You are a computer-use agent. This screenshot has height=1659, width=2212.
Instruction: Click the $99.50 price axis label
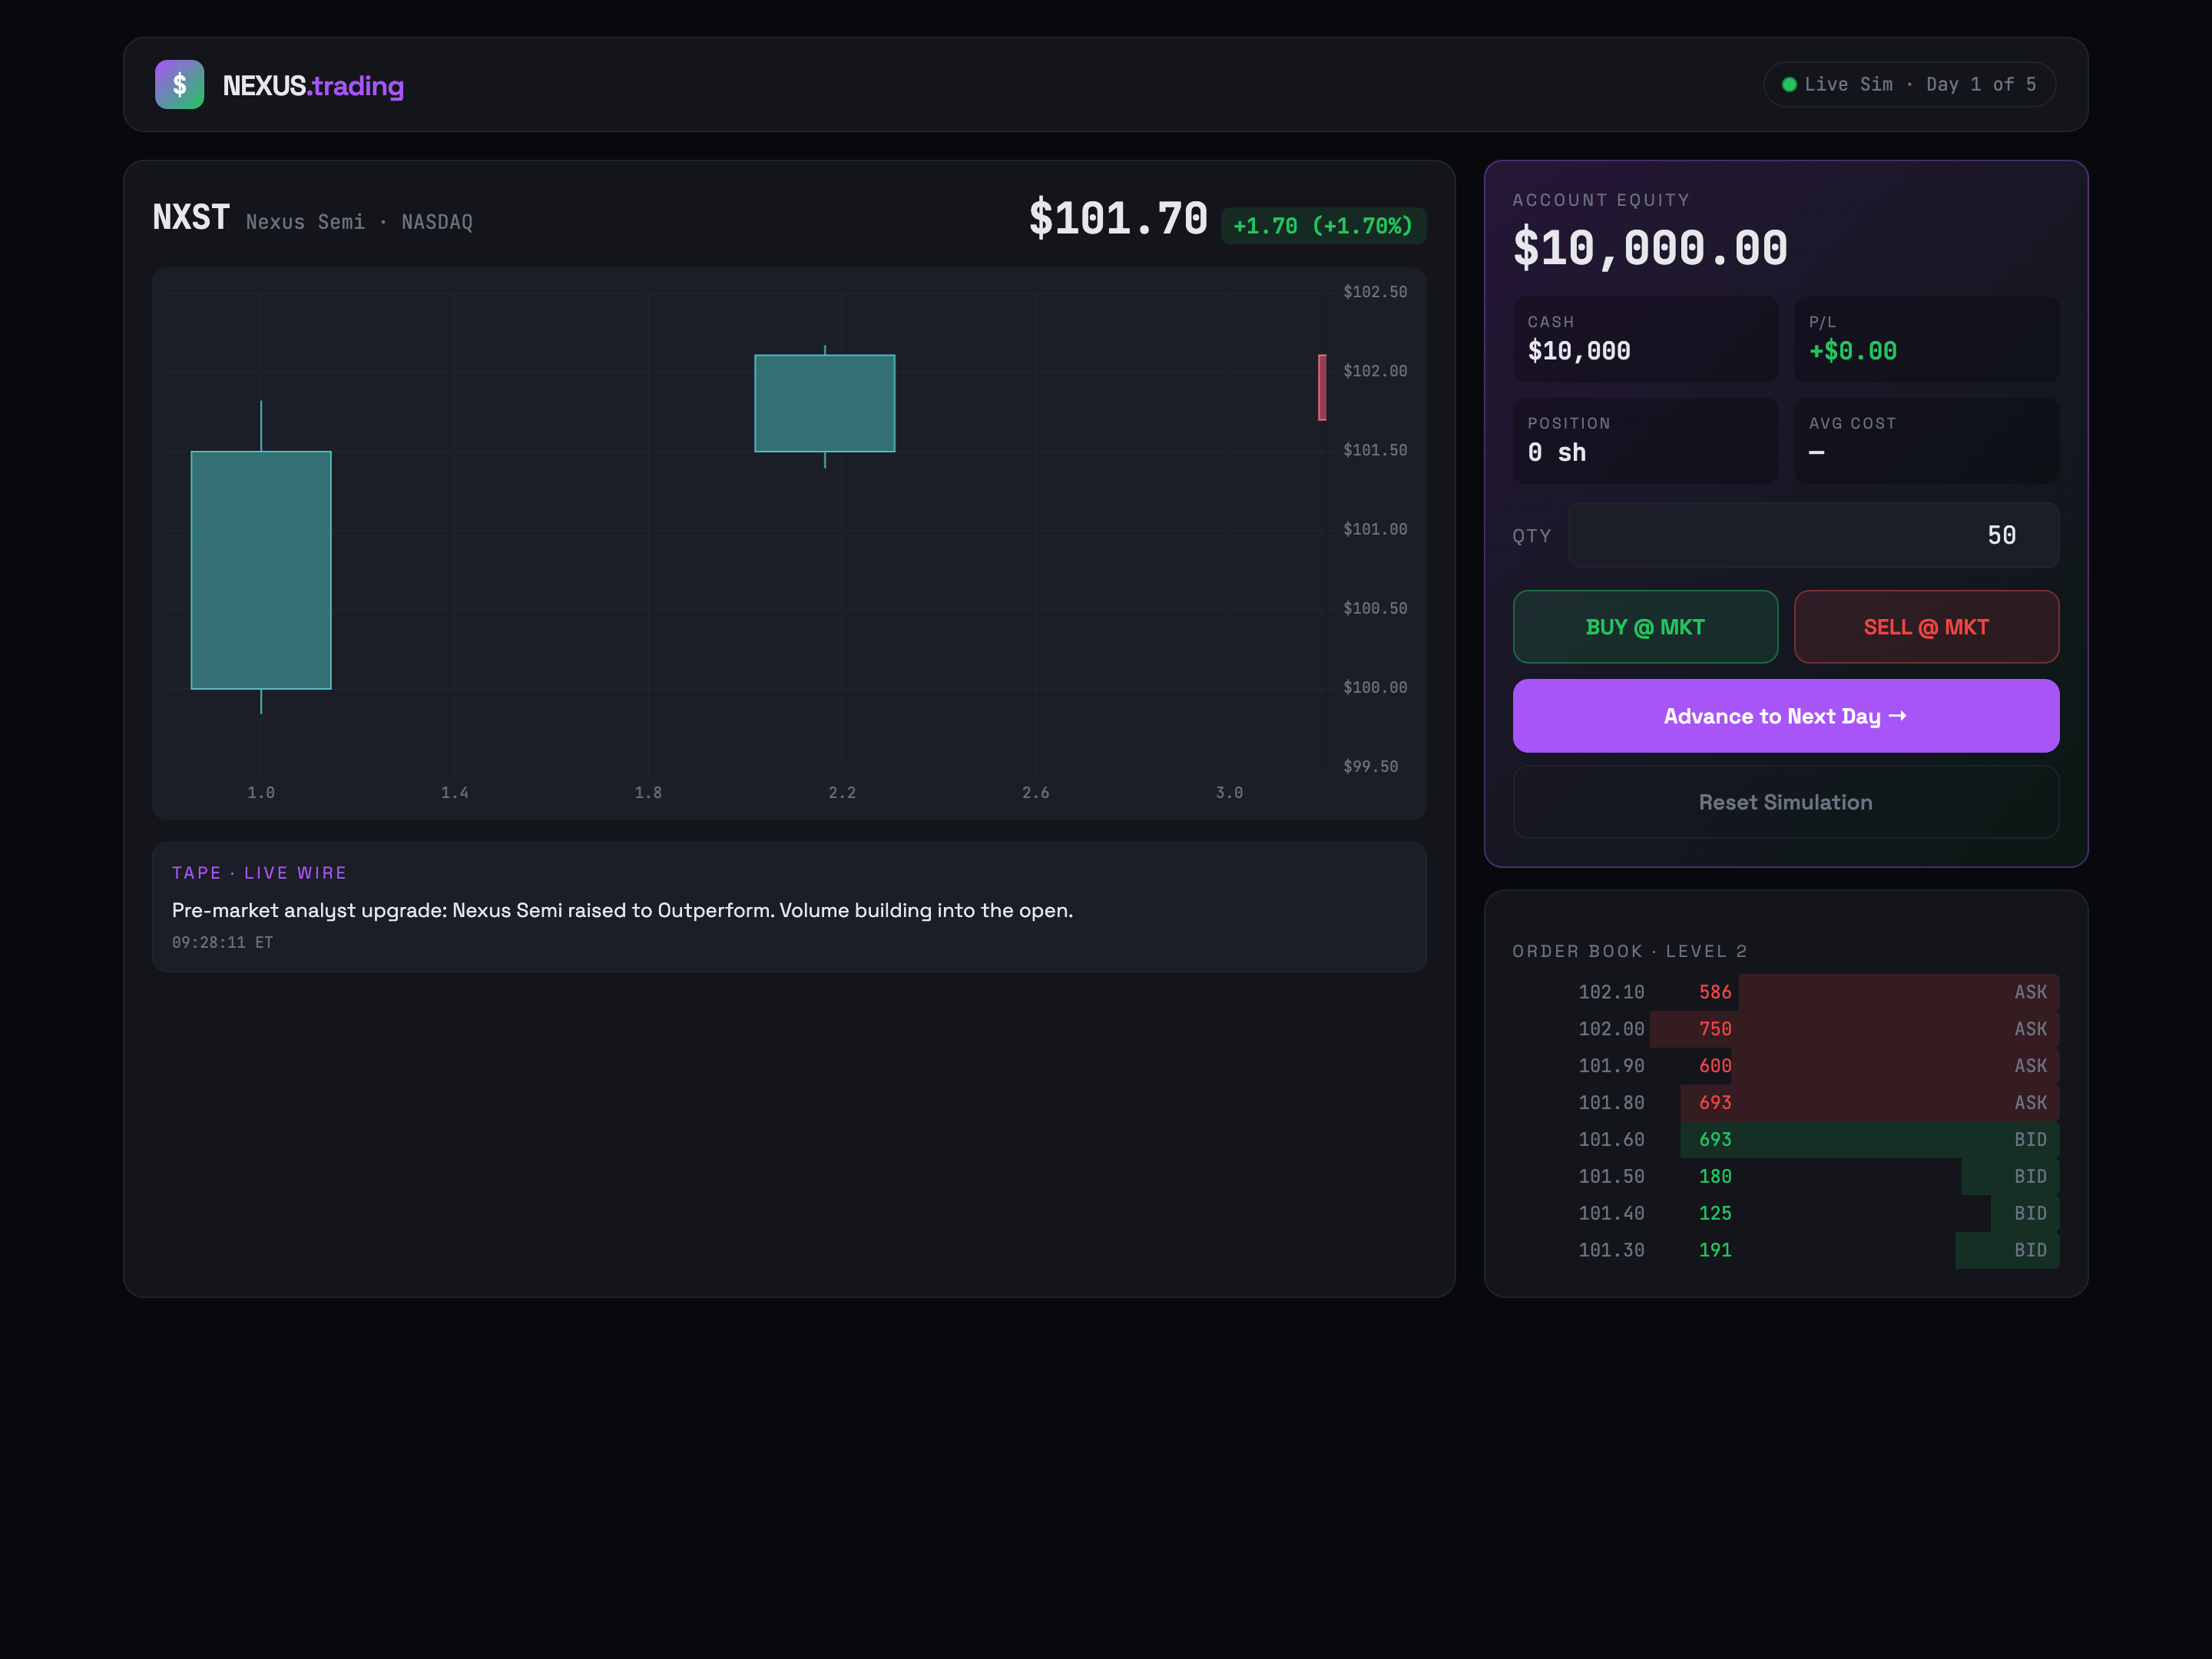point(1371,766)
